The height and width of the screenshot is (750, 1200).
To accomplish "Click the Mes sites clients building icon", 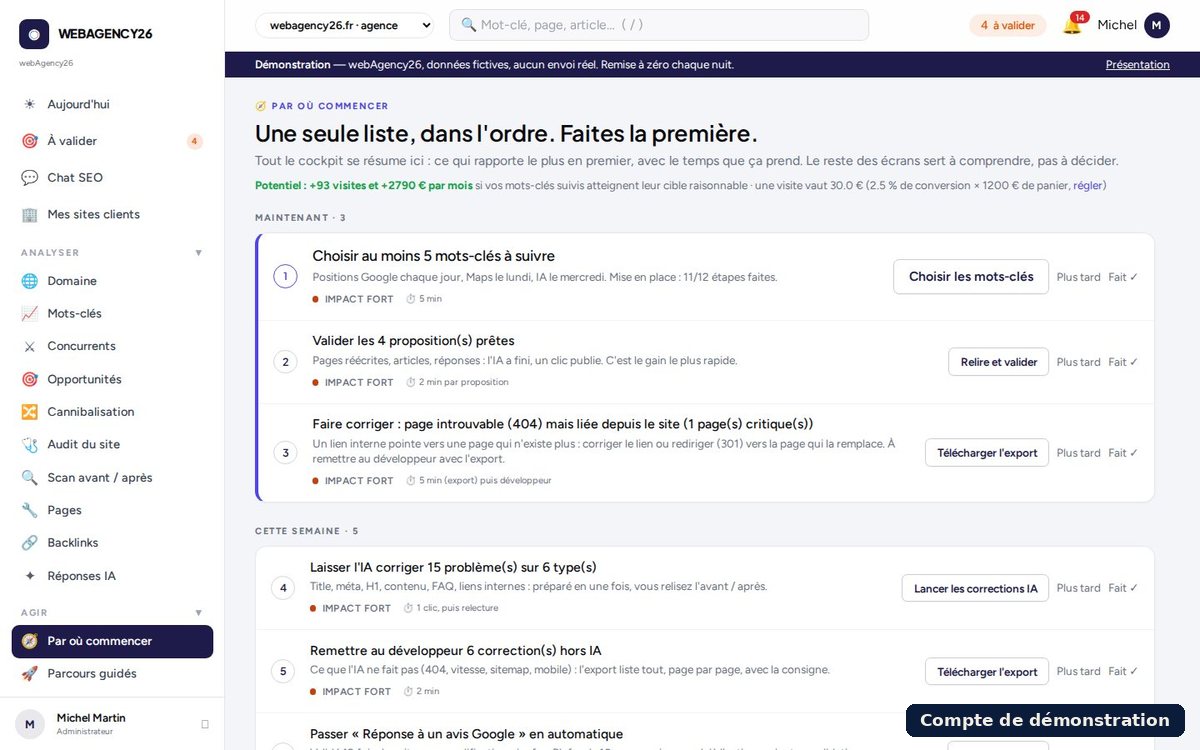I will [29, 214].
